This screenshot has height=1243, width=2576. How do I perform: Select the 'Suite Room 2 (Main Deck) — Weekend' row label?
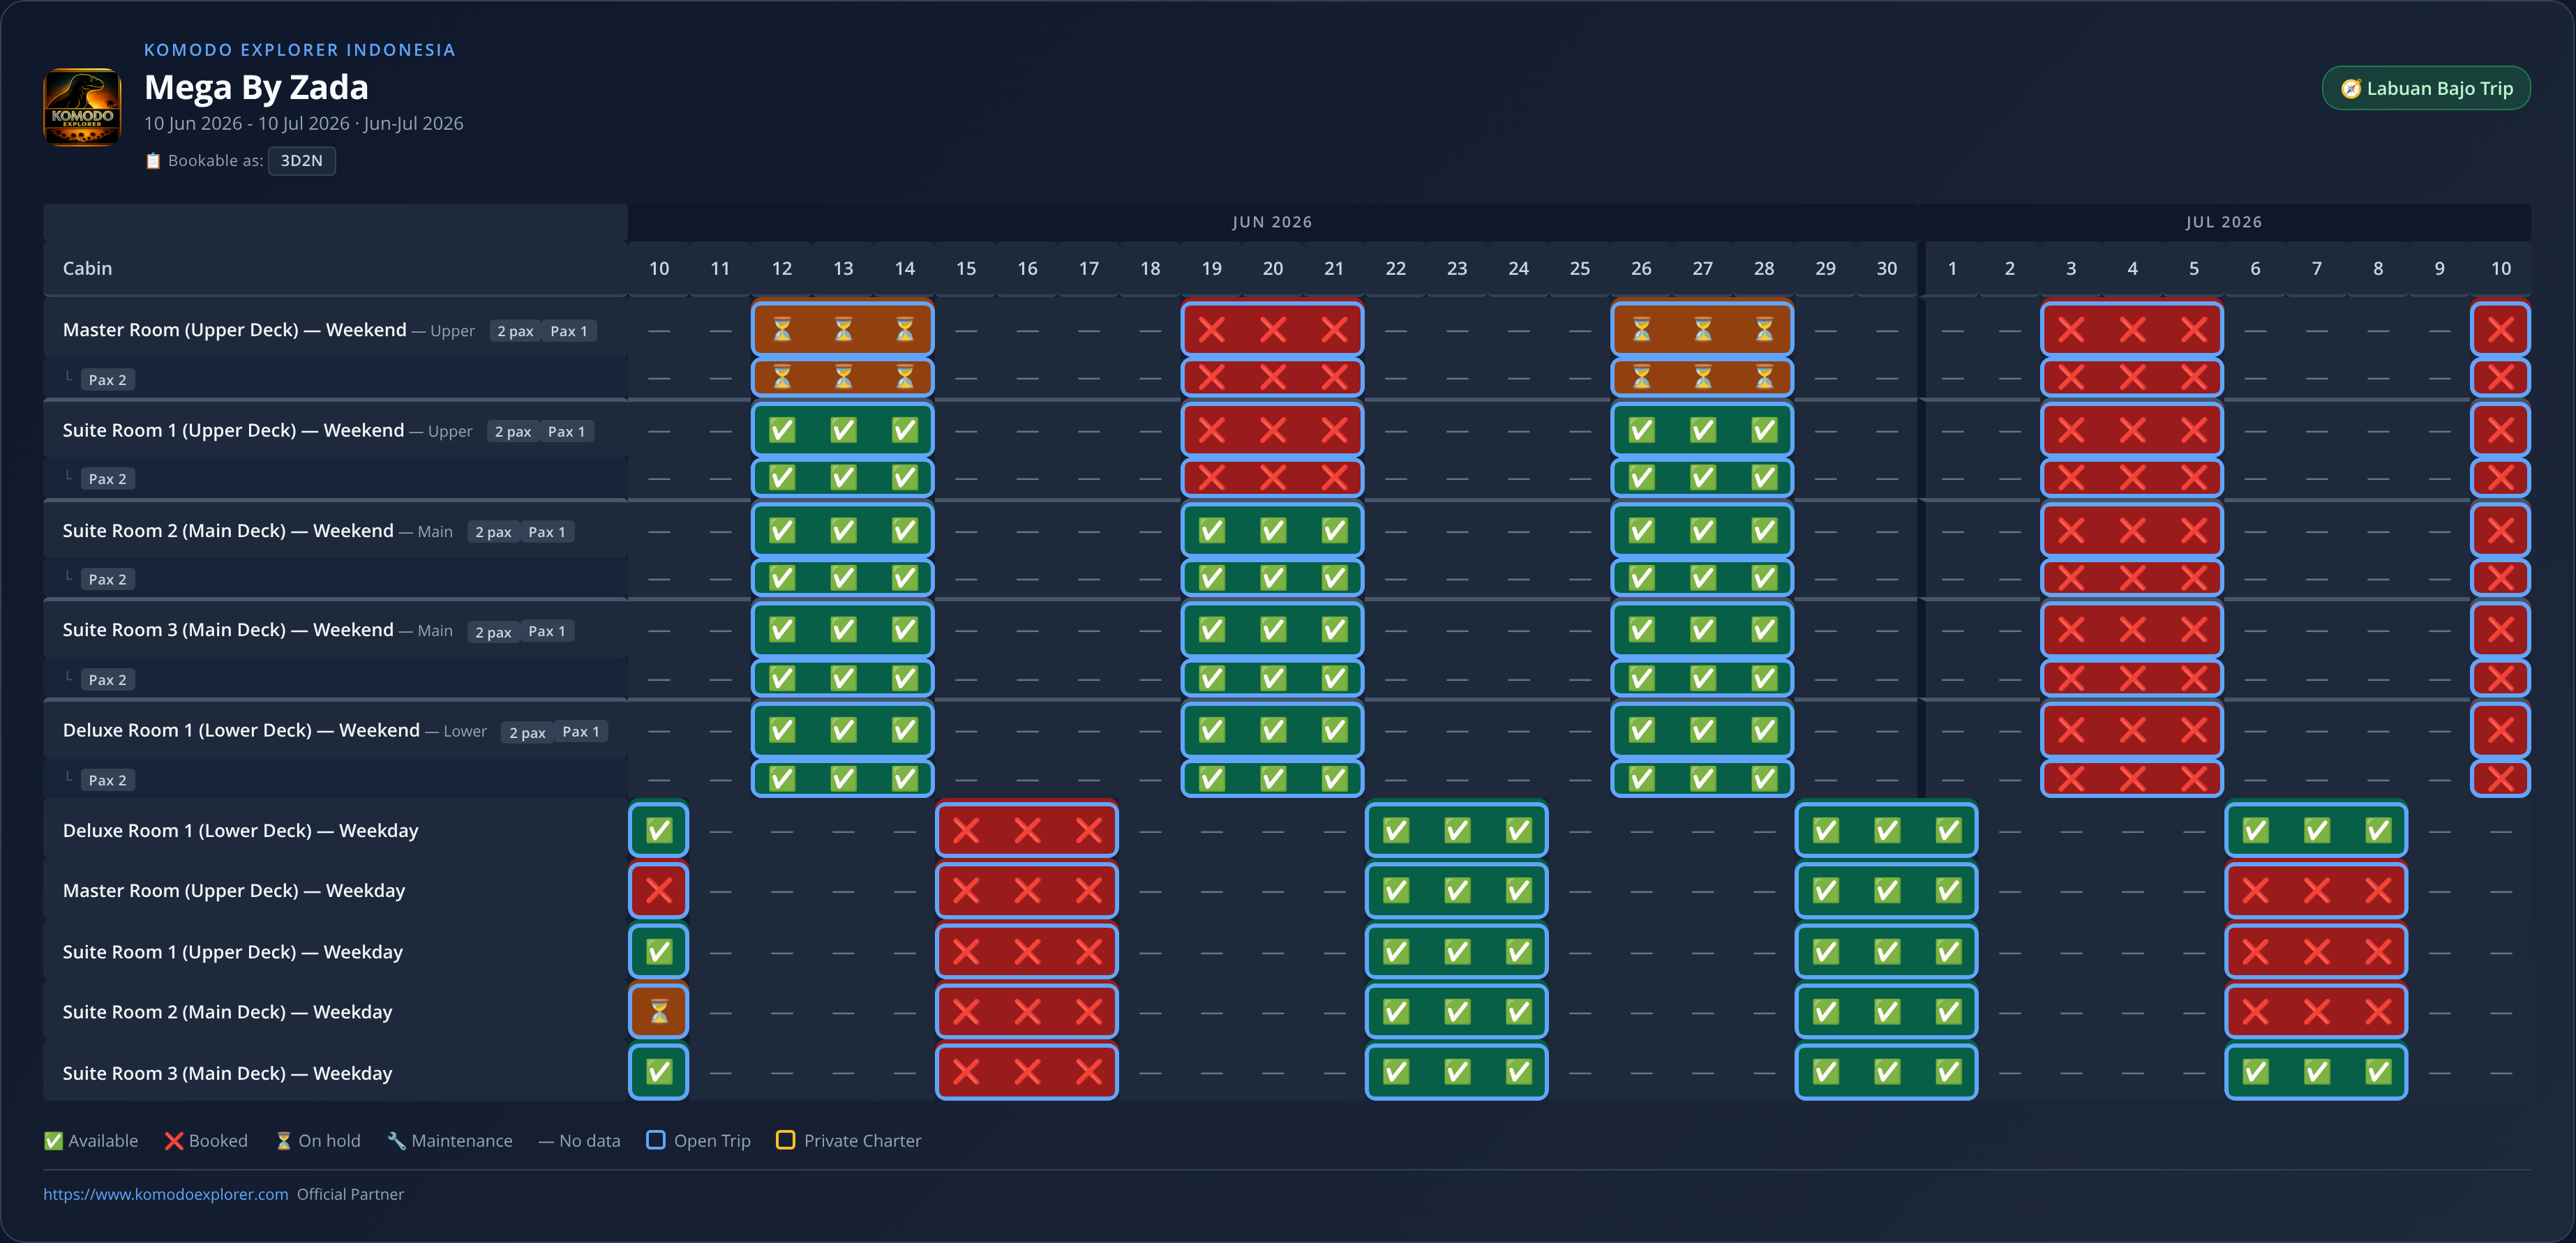pos(228,530)
